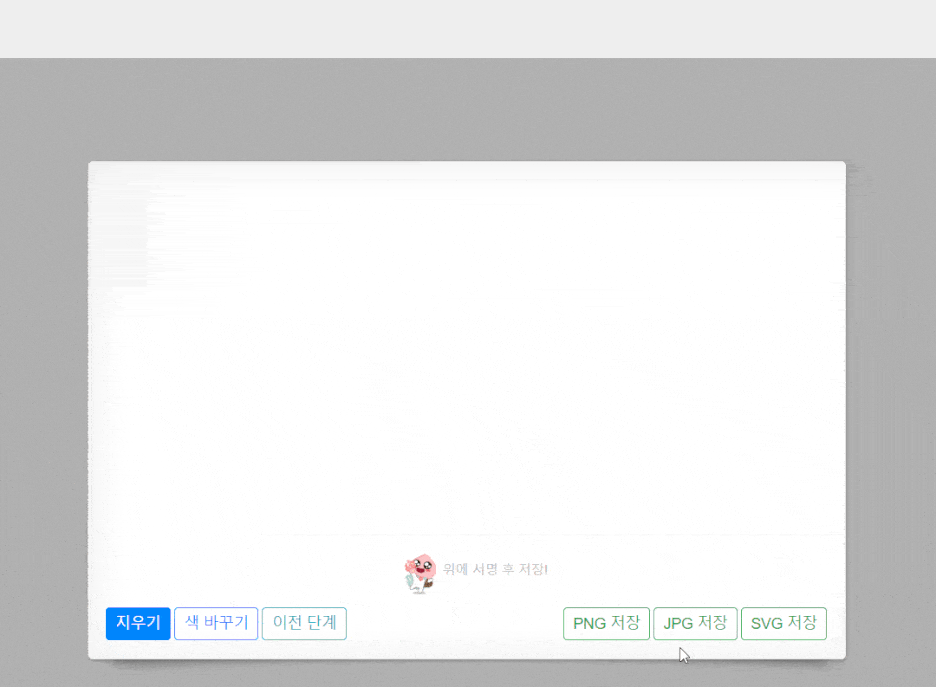Click the white signature canvas area
936x687 pixels.
(x=467, y=358)
